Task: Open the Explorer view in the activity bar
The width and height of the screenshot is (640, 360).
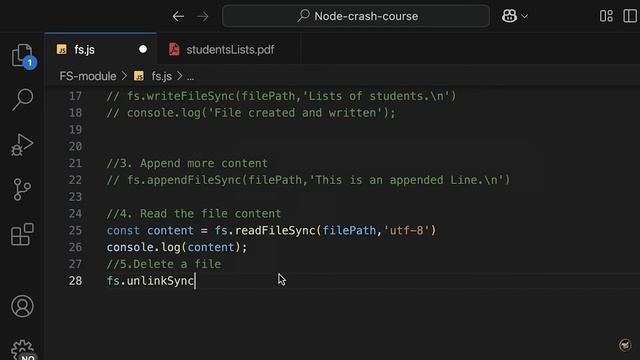Action: click(x=22, y=55)
